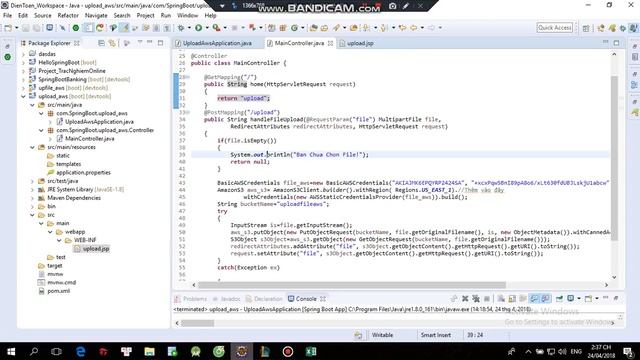Select pom.xml in Package Explorer

coord(58,291)
